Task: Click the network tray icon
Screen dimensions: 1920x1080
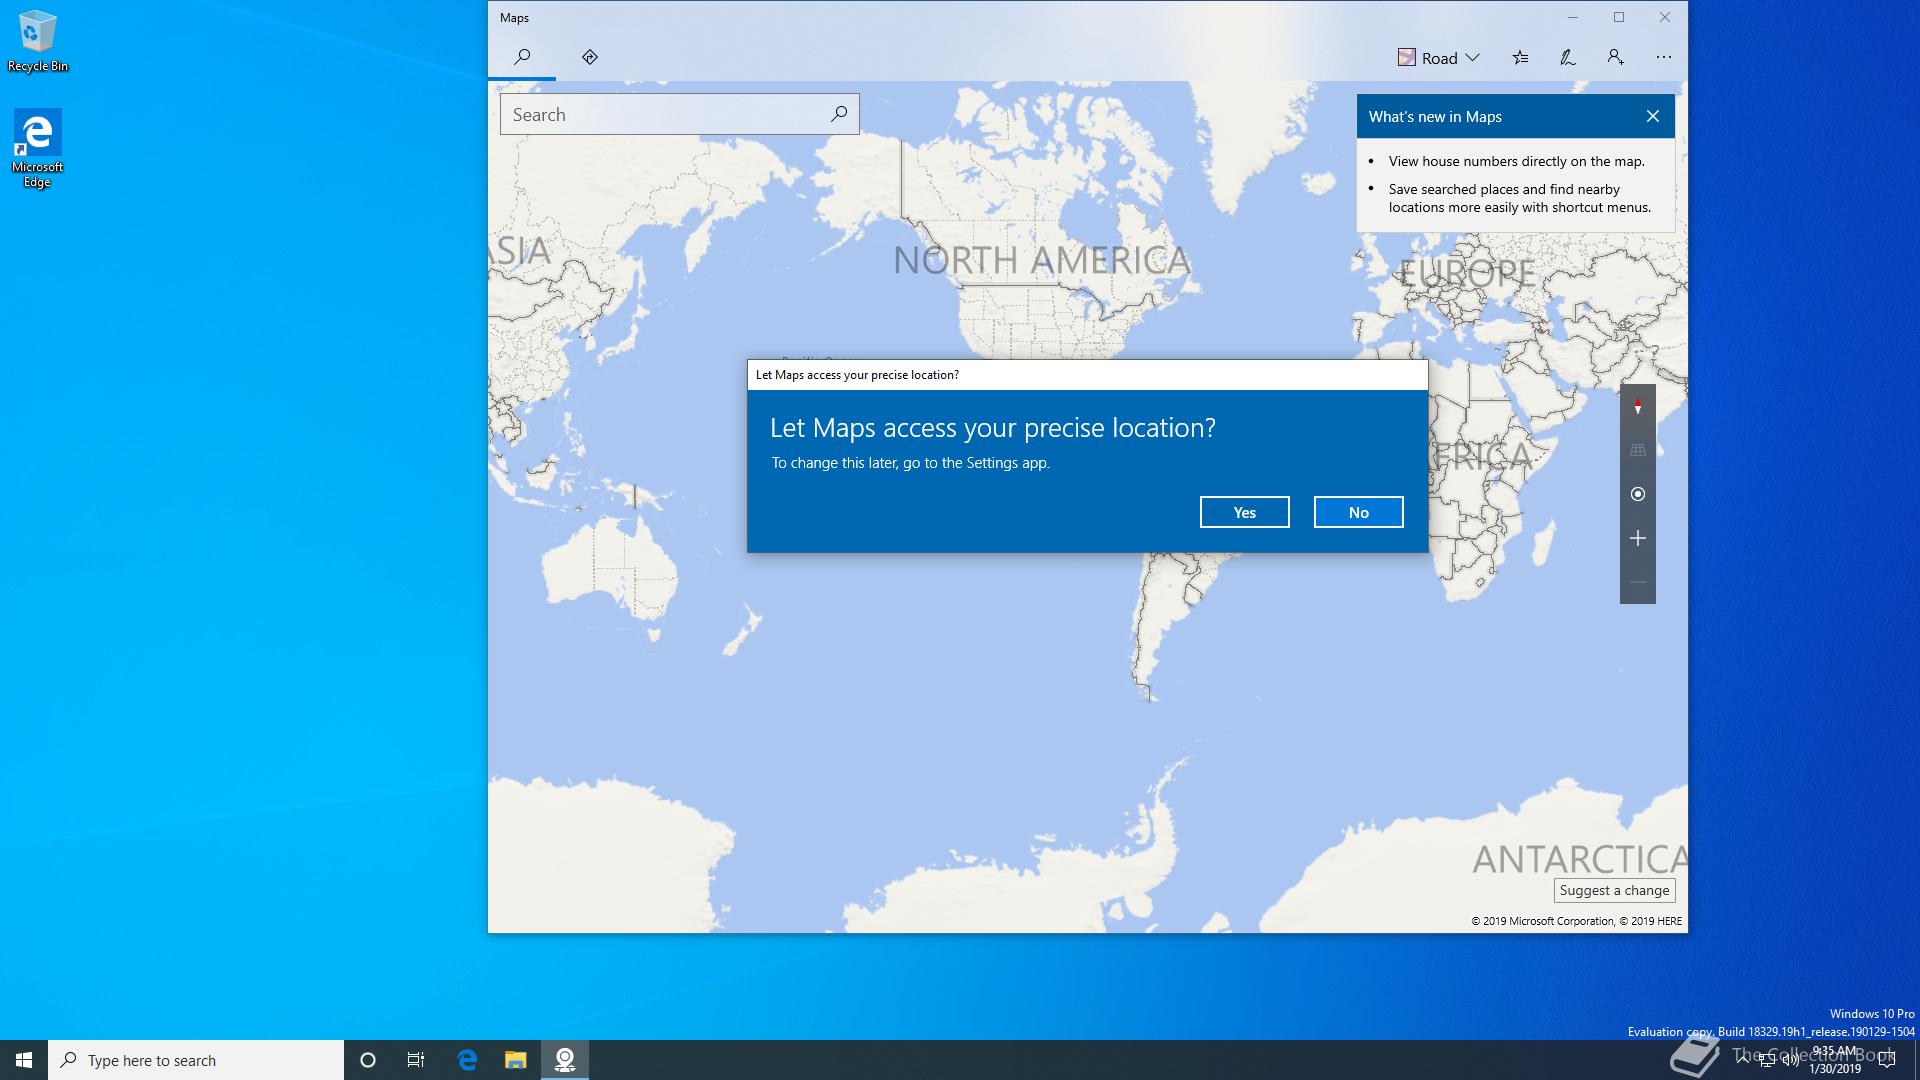Action: 1767,1061
